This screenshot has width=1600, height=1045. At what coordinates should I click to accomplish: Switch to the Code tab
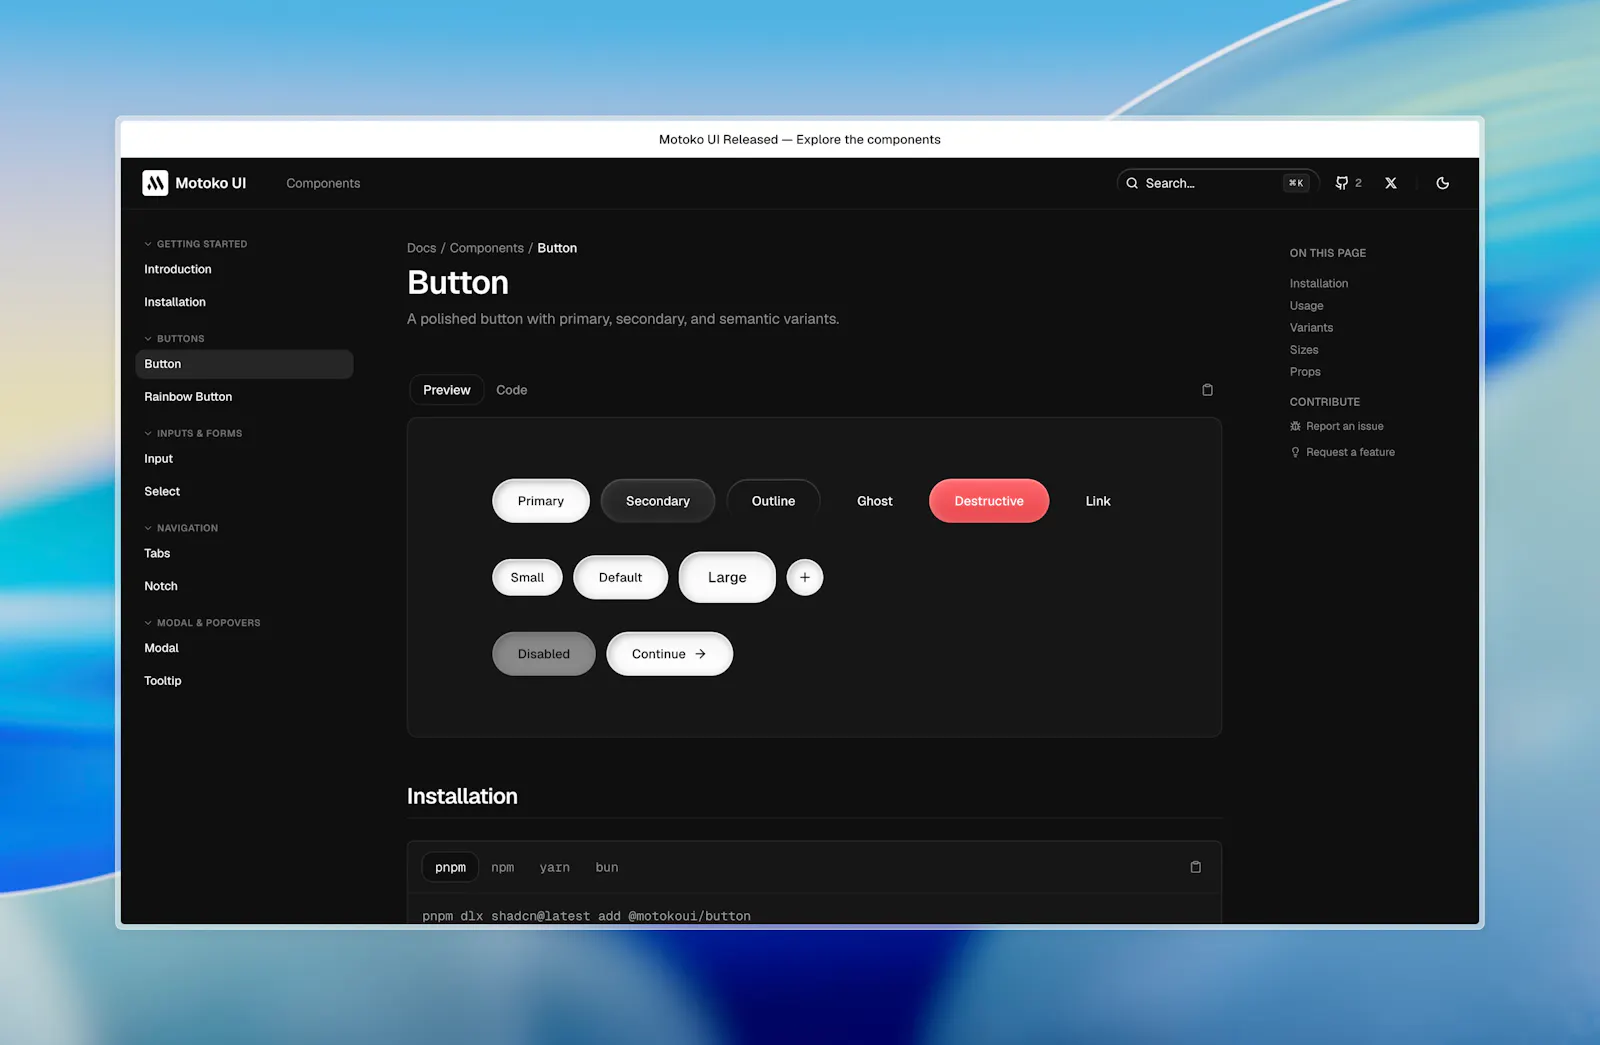[x=512, y=390]
